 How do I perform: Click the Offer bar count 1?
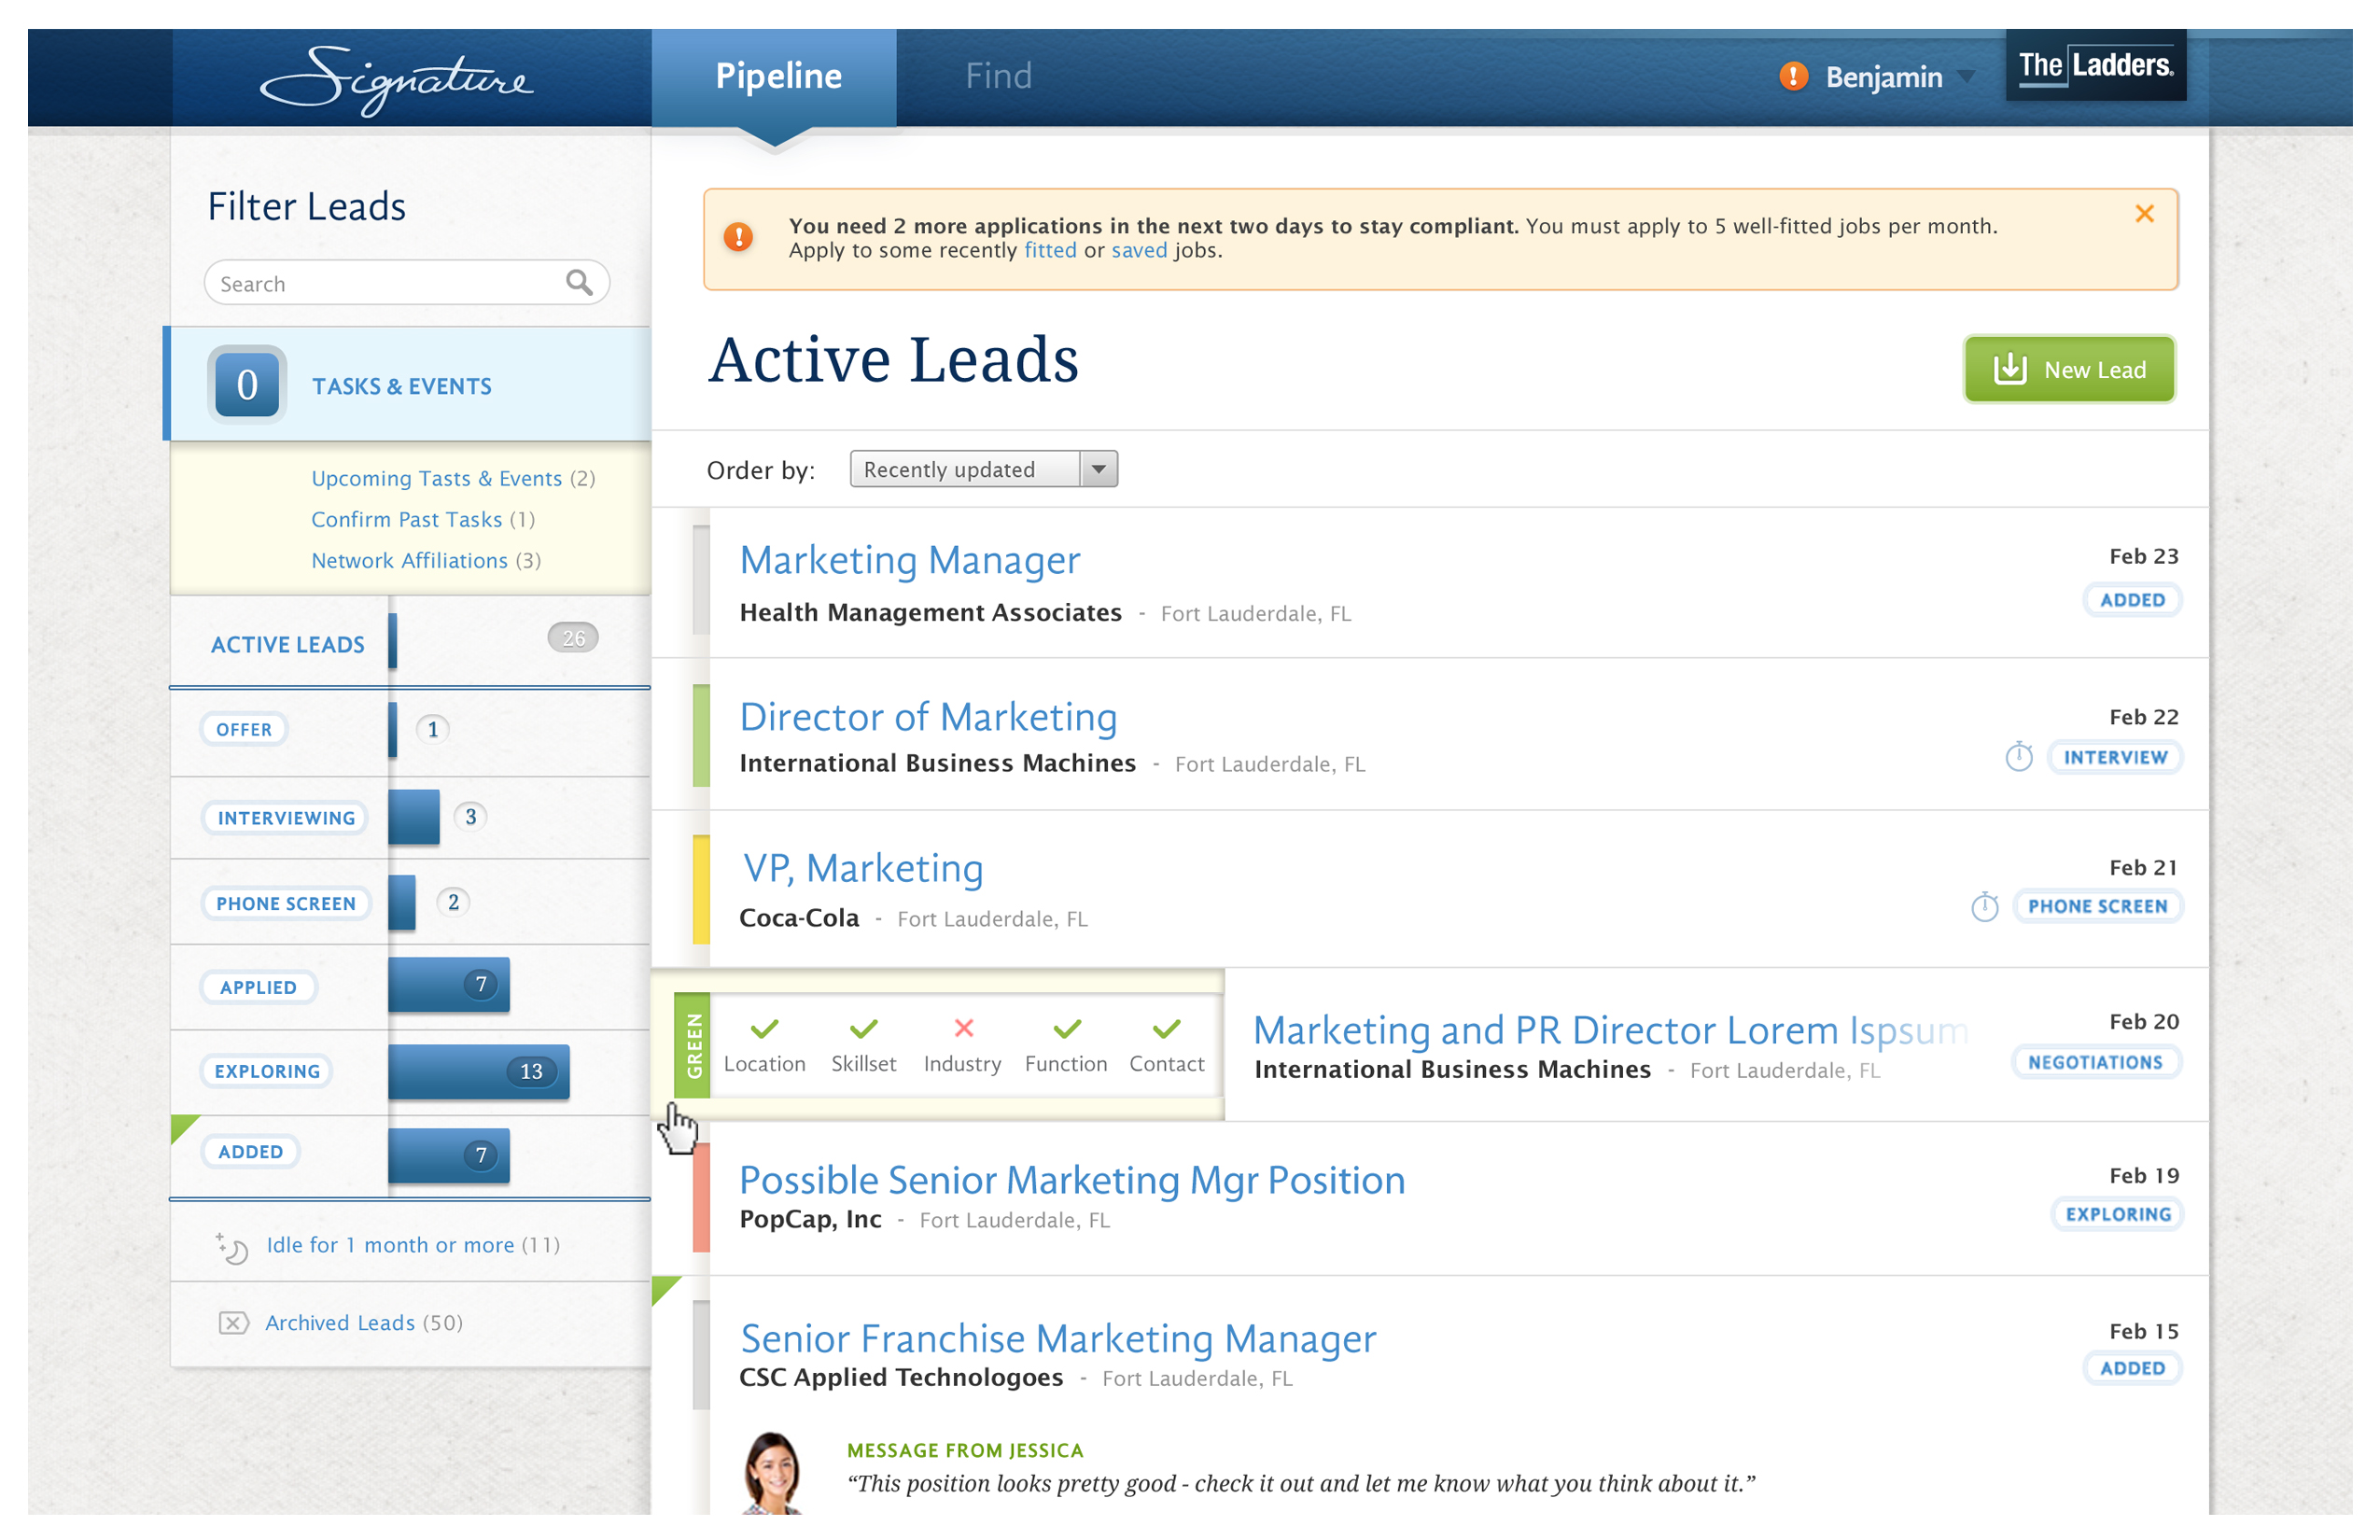point(433,729)
